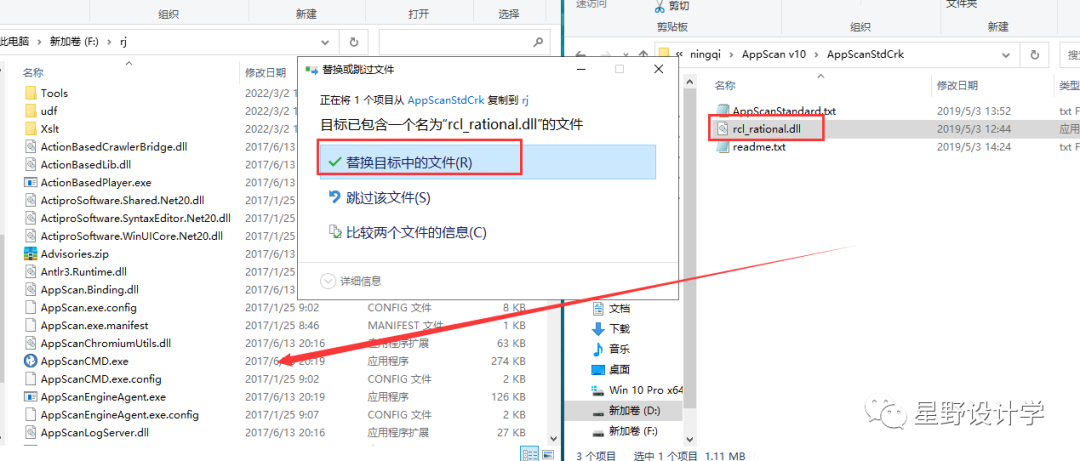The height and width of the screenshot is (461, 1080).
Task: Click the AppScanEngineAgent.exe application icon
Action: 30,397
